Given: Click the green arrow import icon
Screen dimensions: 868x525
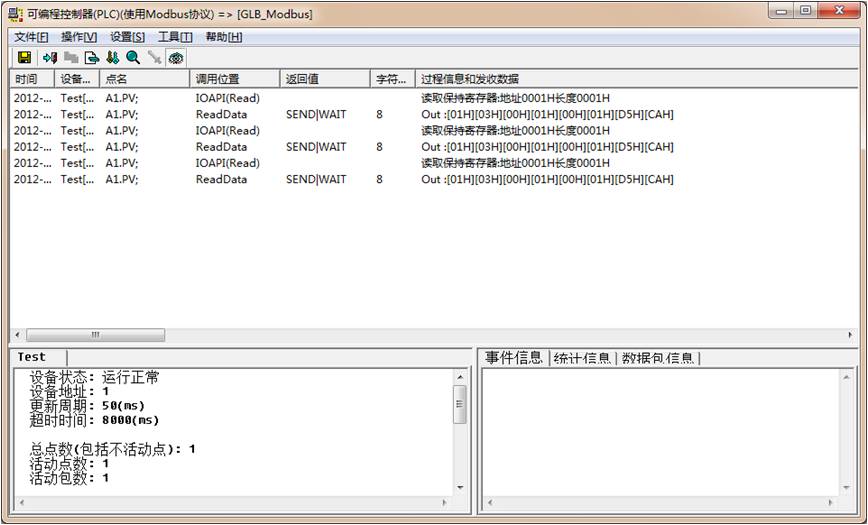Looking at the screenshot, I should [50, 58].
